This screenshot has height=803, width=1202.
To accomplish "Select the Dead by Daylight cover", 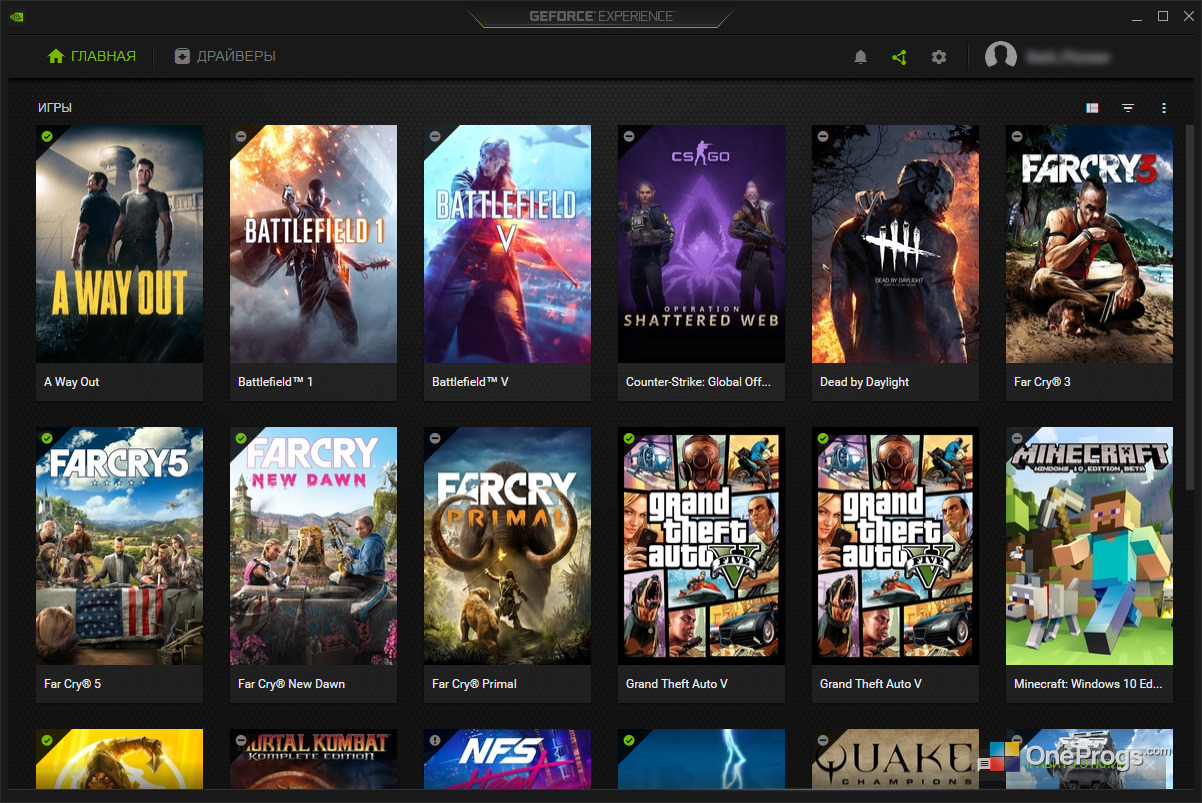I will pyautogui.click(x=895, y=244).
